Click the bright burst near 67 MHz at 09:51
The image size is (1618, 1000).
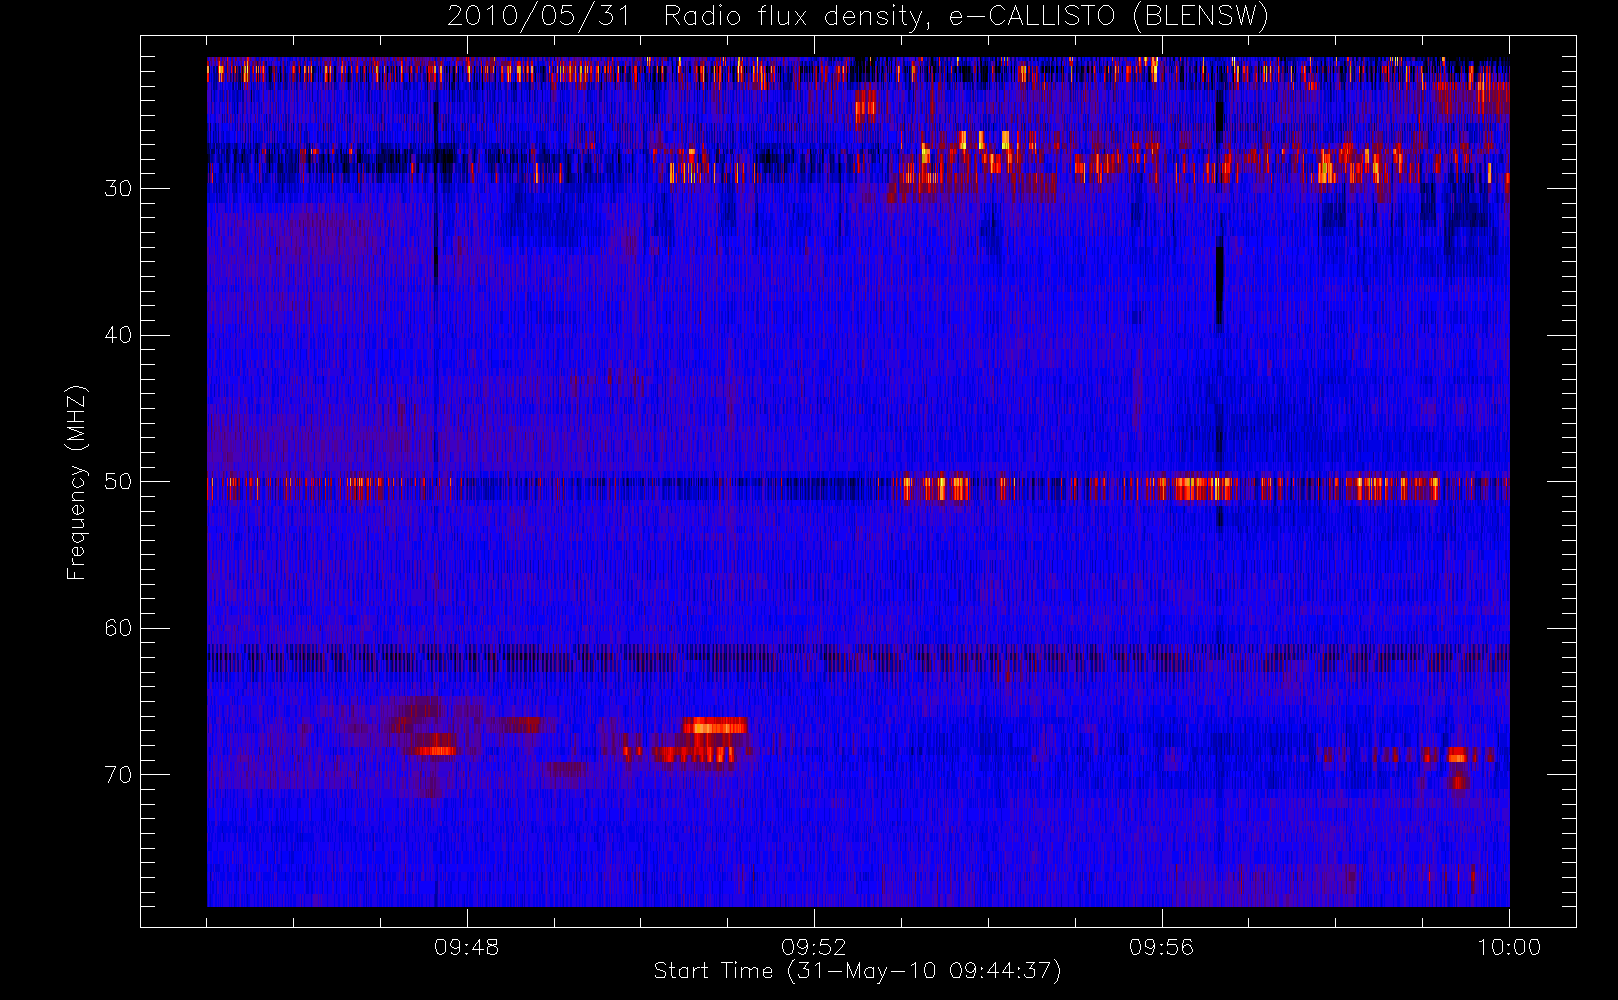(x=714, y=726)
